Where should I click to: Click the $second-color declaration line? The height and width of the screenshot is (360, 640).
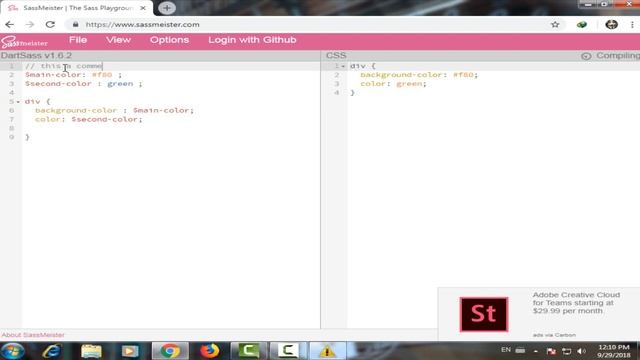[83, 84]
